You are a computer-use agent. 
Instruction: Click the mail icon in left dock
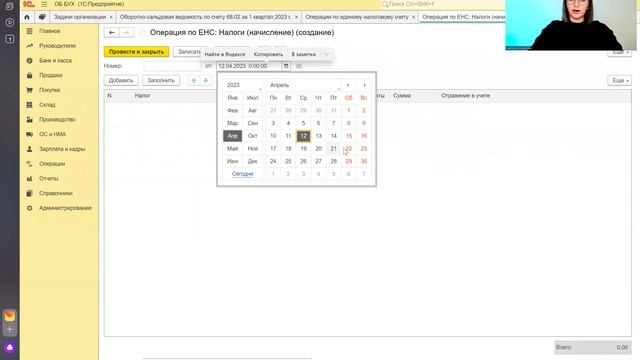pyautogui.click(x=10, y=316)
